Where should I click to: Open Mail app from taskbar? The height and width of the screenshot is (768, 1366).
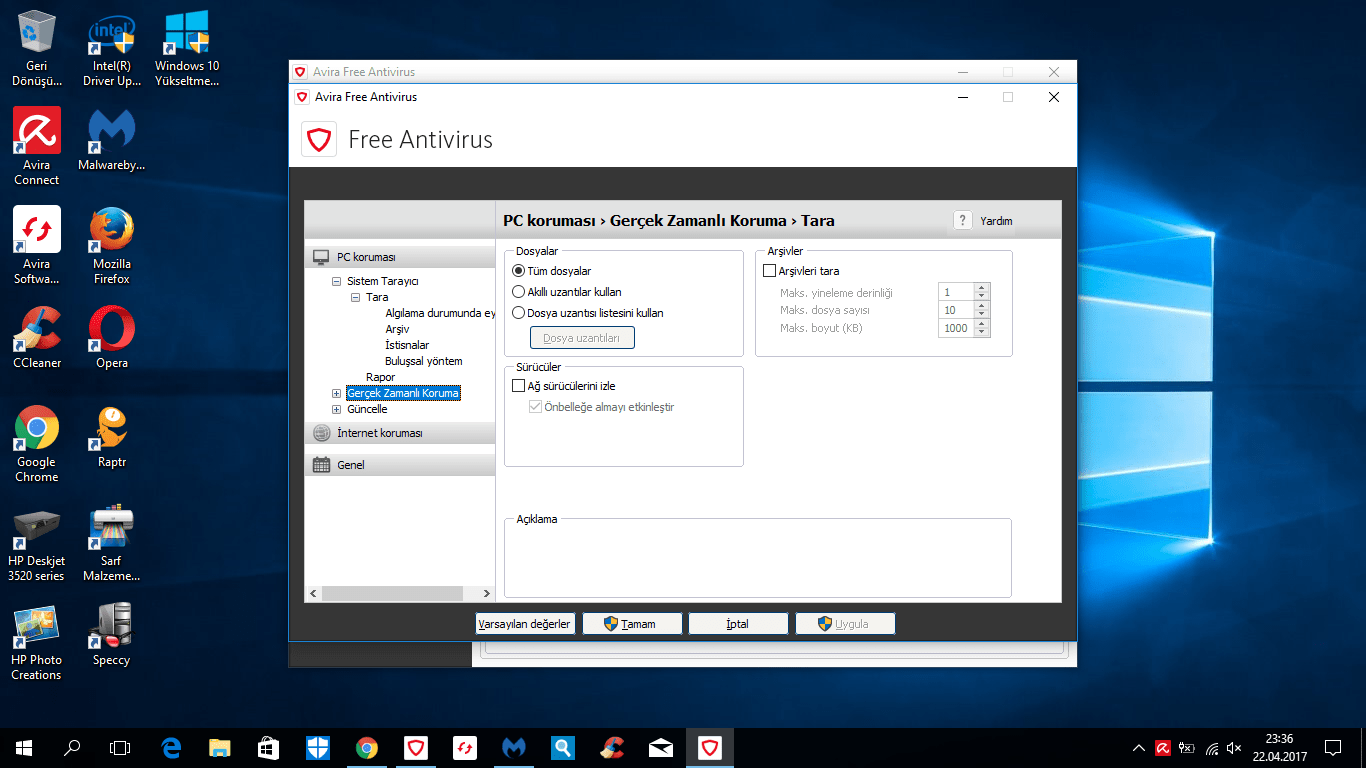pos(661,747)
